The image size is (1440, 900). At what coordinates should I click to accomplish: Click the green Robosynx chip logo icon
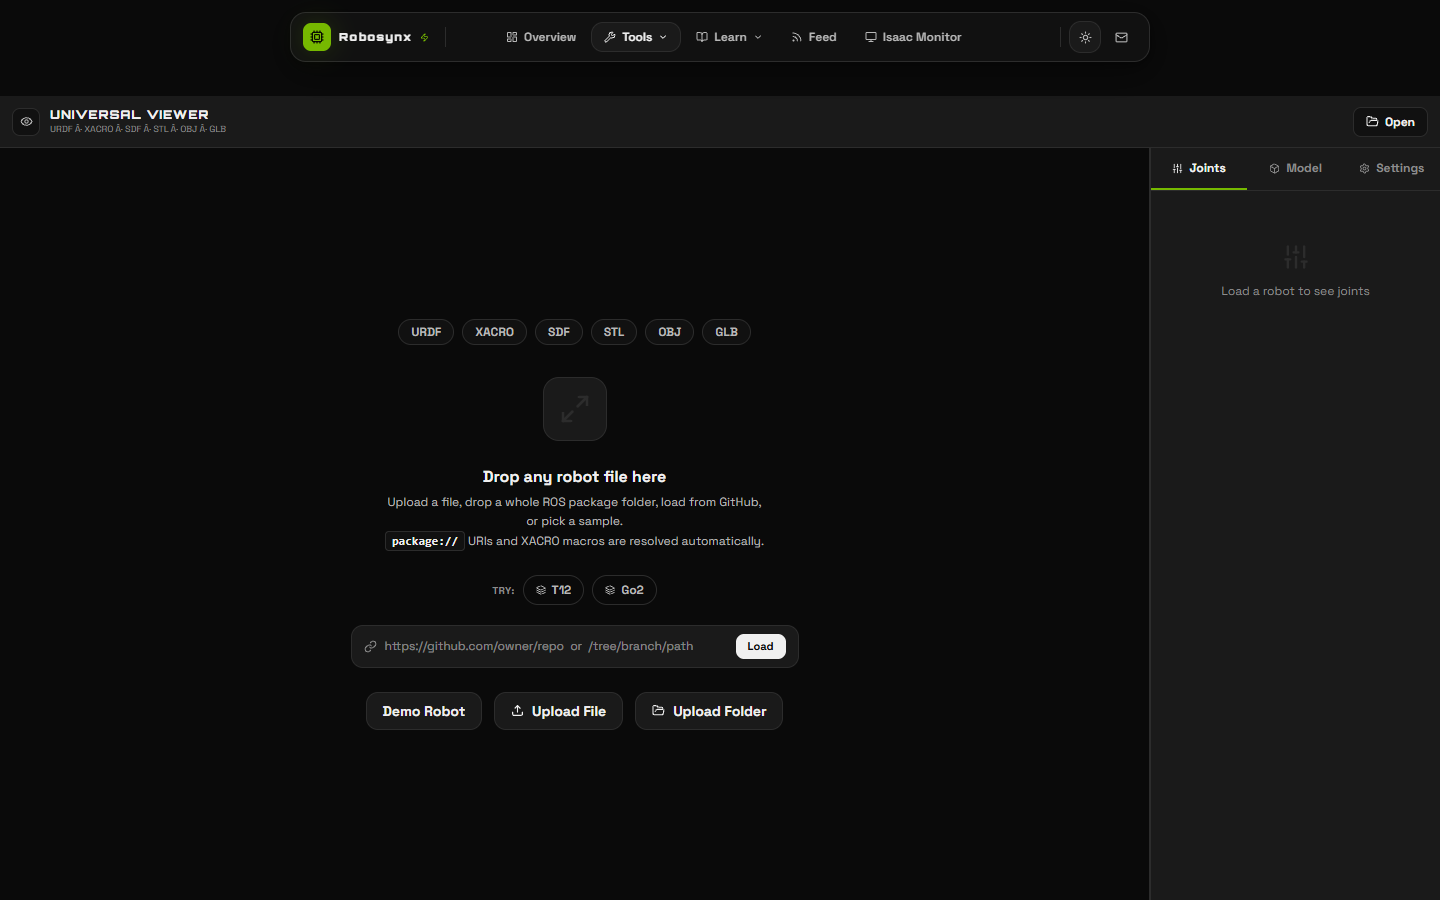(317, 37)
